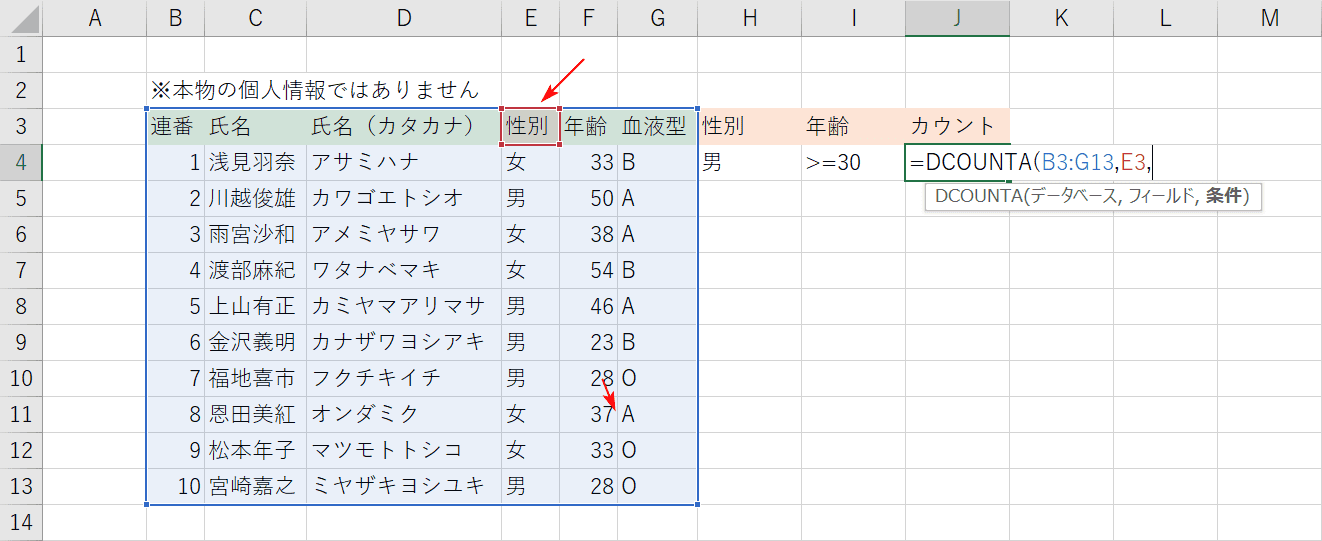Click criteria header 性別 in column H
This screenshot has height=541, width=1322.
[x=750, y=126]
